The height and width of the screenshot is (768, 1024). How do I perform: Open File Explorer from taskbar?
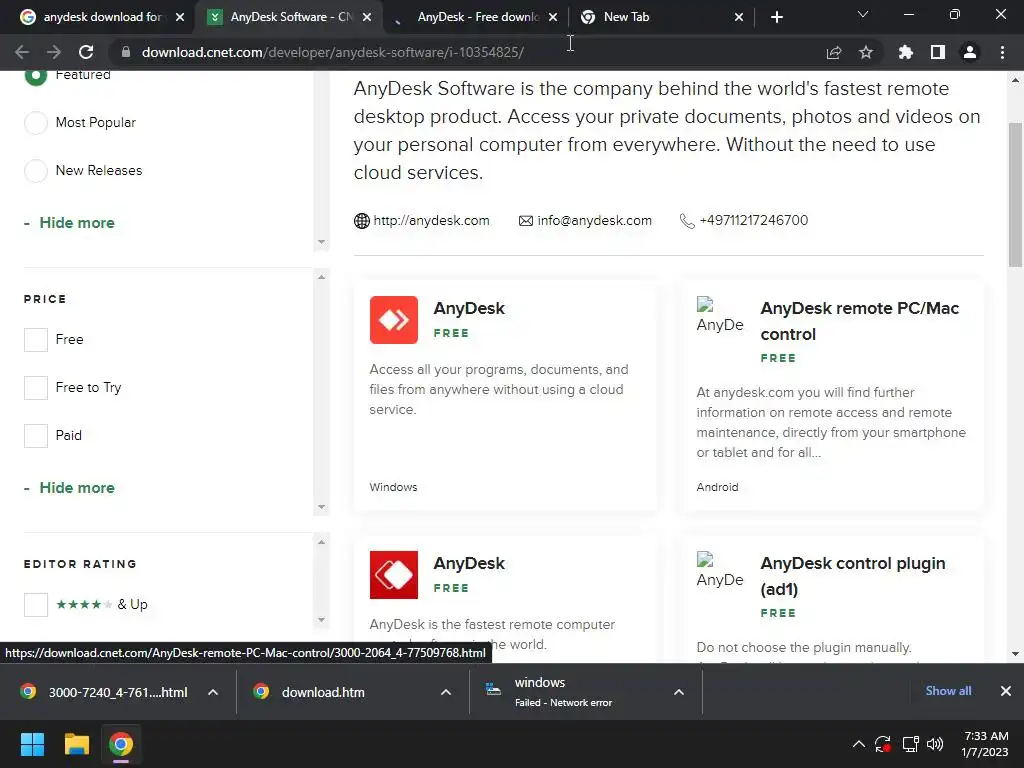click(76, 744)
